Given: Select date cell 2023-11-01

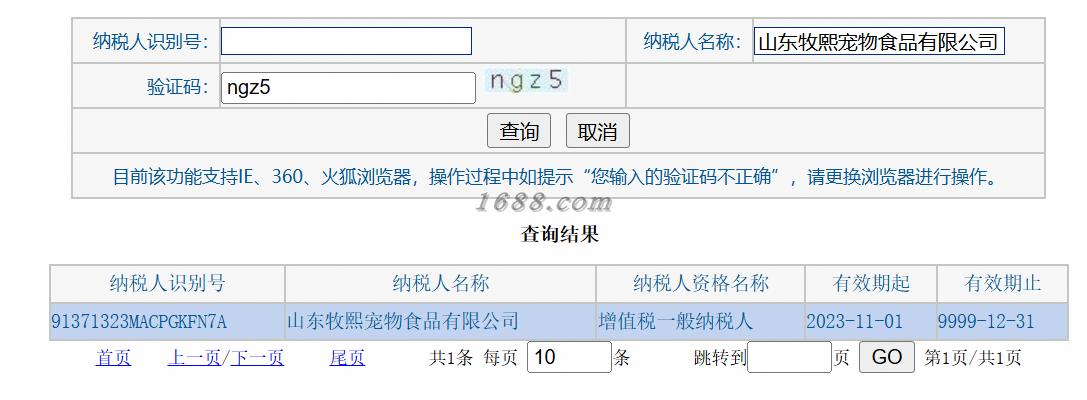Looking at the screenshot, I should pyautogui.click(x=871, y=322).
